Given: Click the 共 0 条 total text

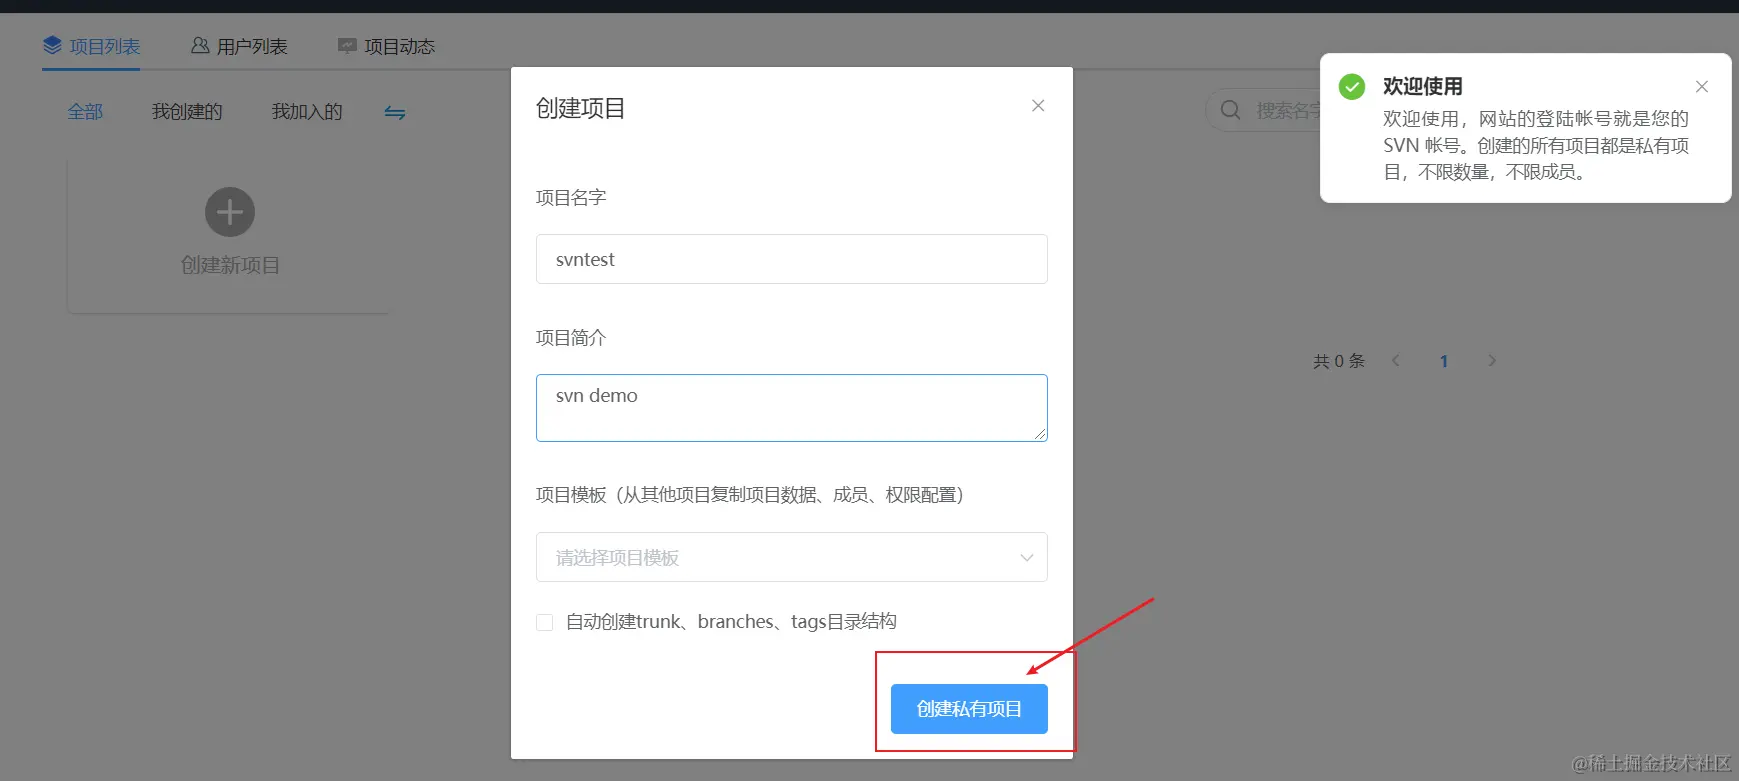Looking at the screenshot, I should pyautogui.click(x=1339, y=361).
